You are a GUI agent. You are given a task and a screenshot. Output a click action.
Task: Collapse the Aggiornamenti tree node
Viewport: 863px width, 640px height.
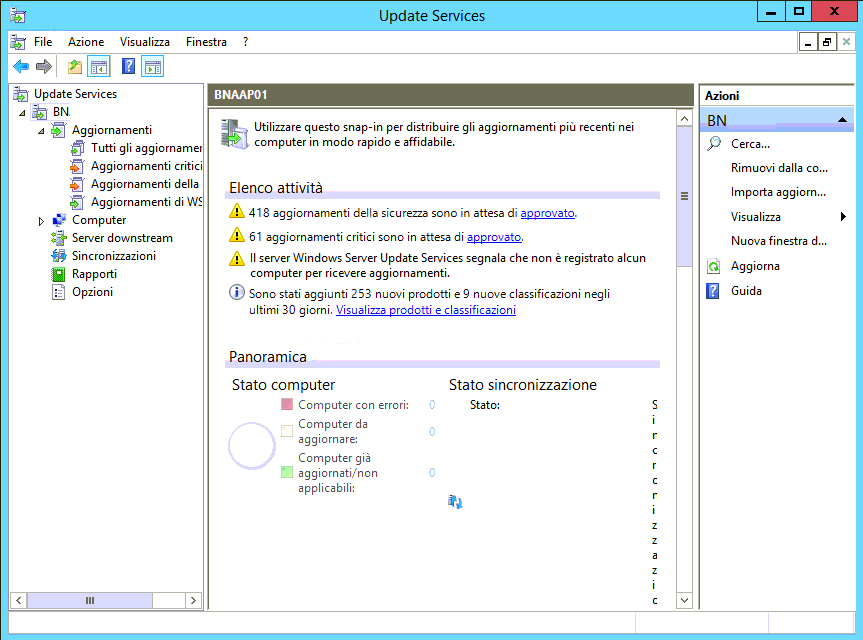[41, 130]
